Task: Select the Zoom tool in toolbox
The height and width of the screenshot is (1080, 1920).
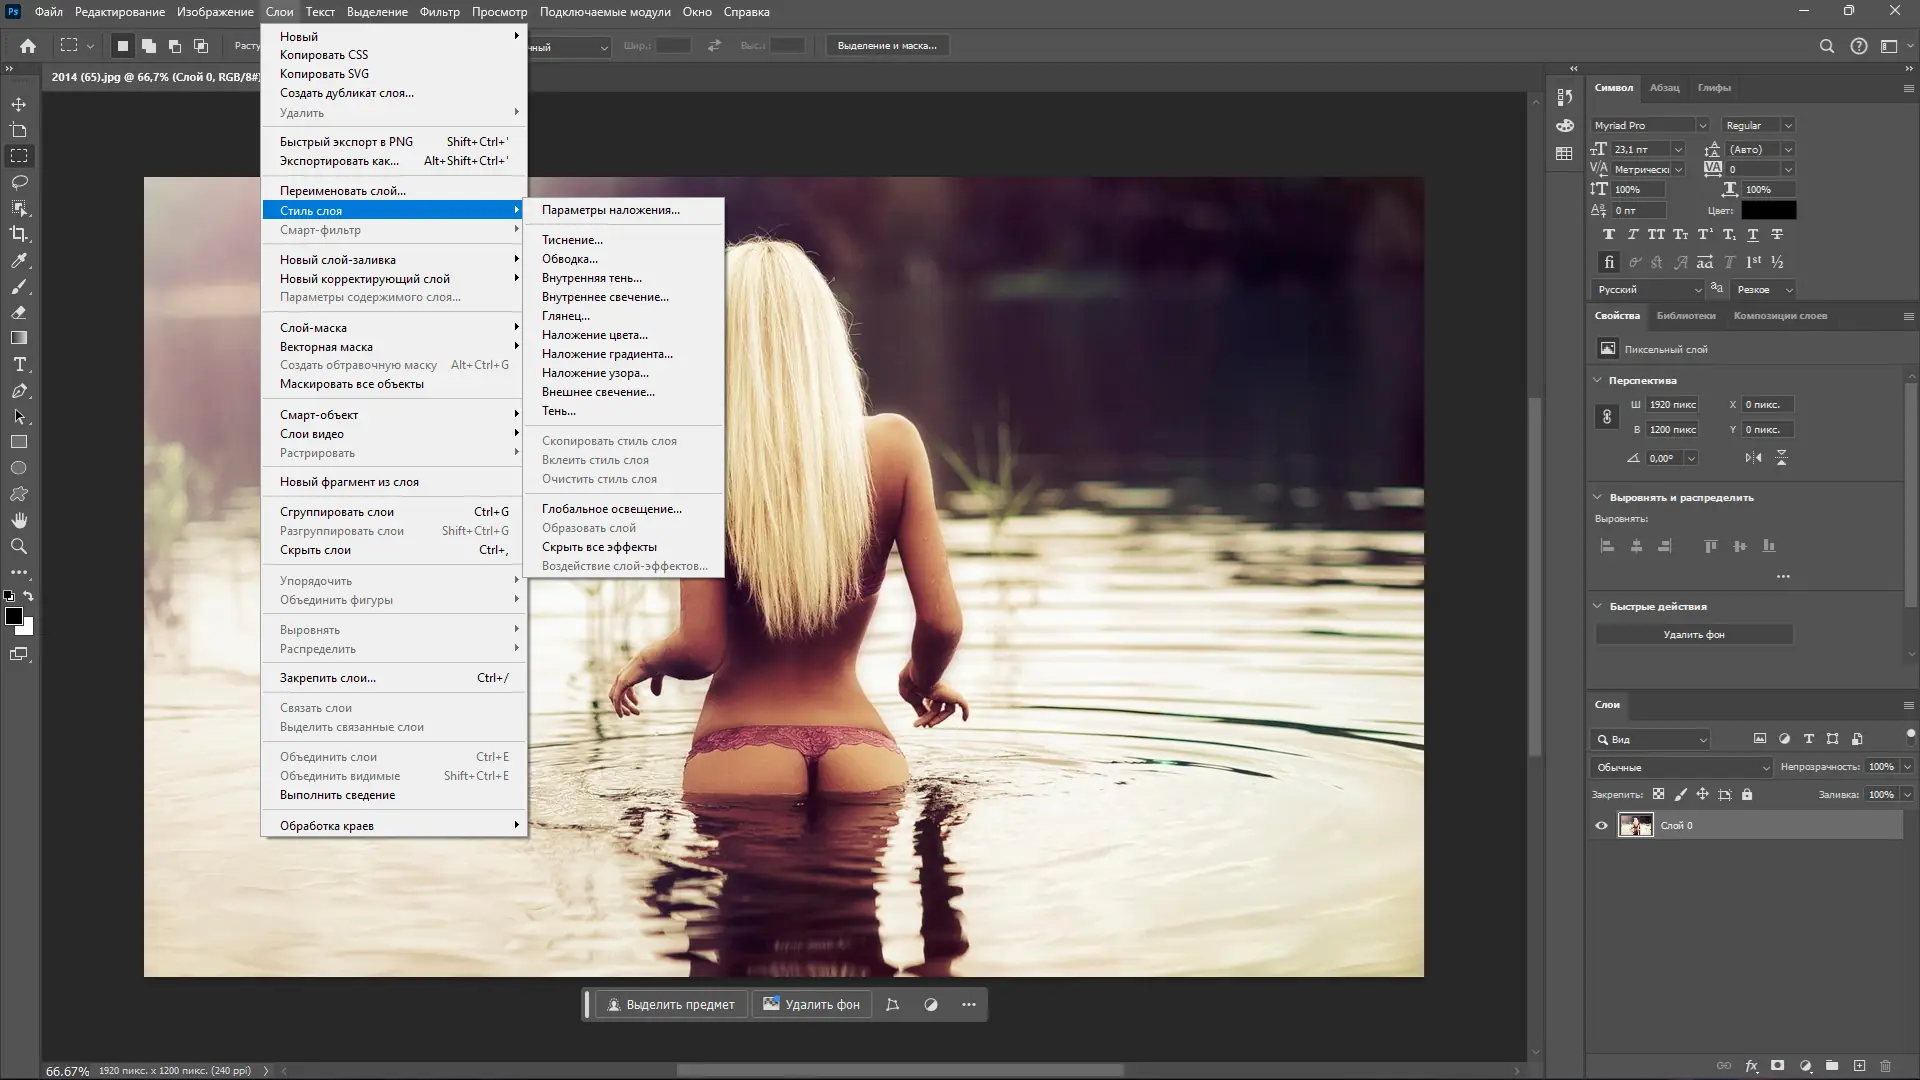Action: point(19,546)
